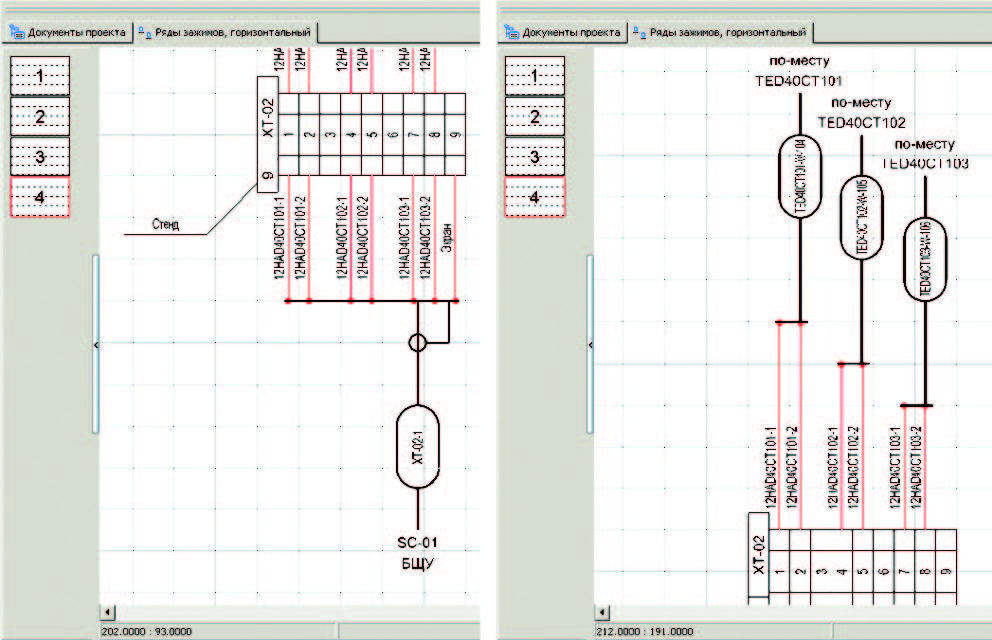
Task: Choose page thumbnail 4 in right pane
Action: click(535, 198)
